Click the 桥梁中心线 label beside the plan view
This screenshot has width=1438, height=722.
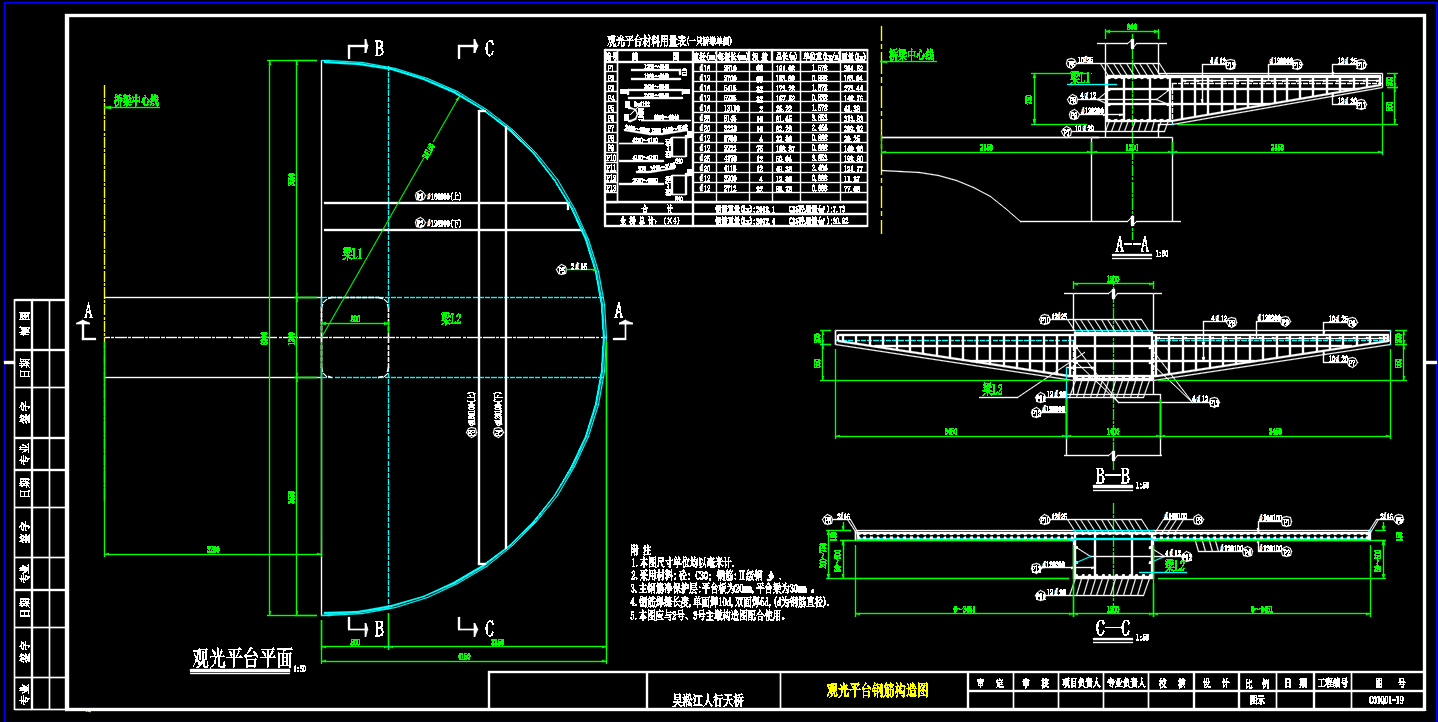[x=132, y=101]
